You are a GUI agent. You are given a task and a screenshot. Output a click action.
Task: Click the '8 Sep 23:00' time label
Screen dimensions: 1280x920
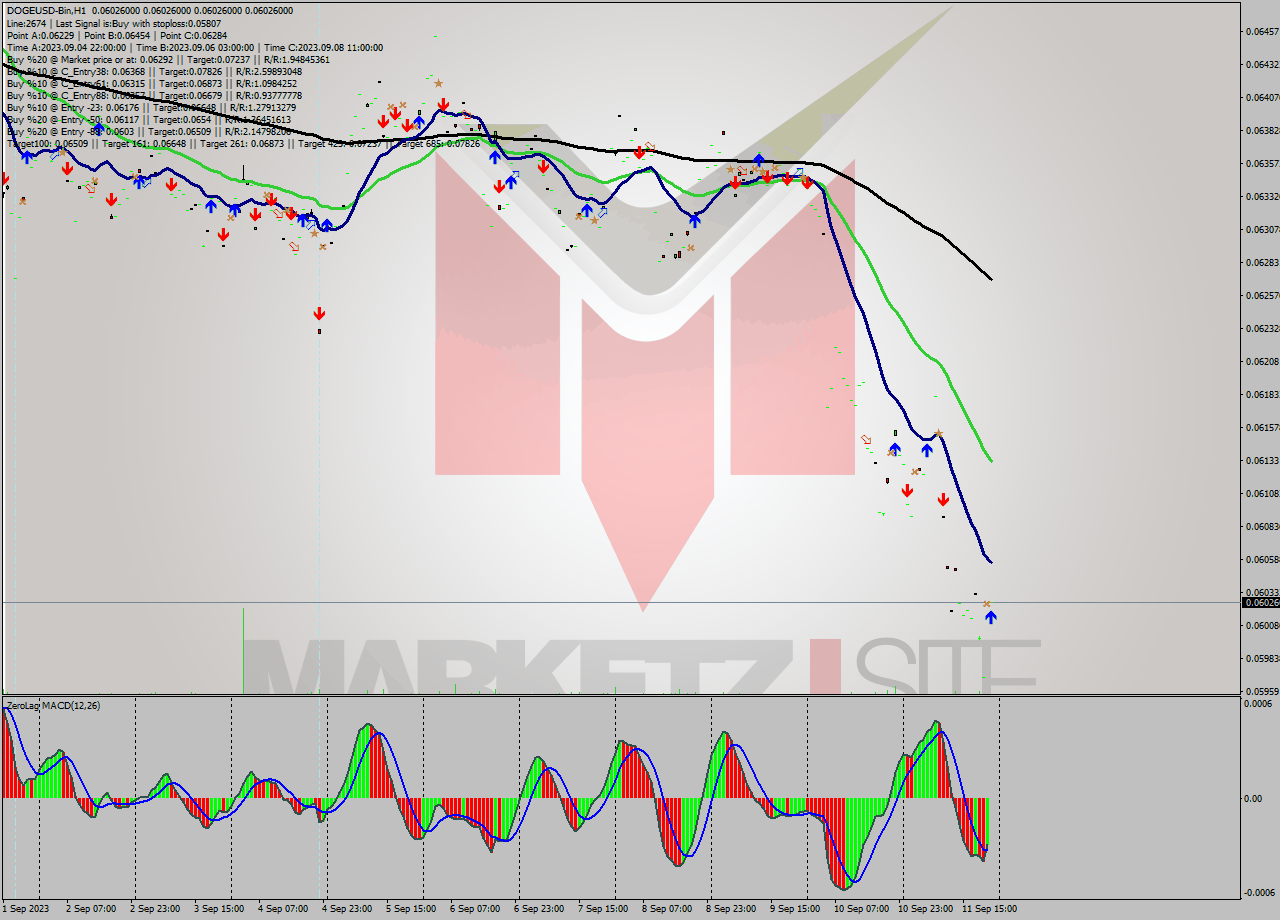[x=731, y=909]
